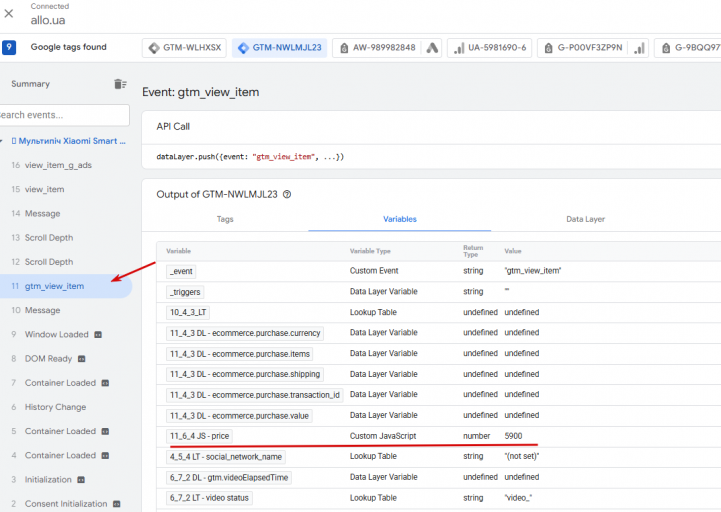Click the Google tags count badge

tap(9, 47)
